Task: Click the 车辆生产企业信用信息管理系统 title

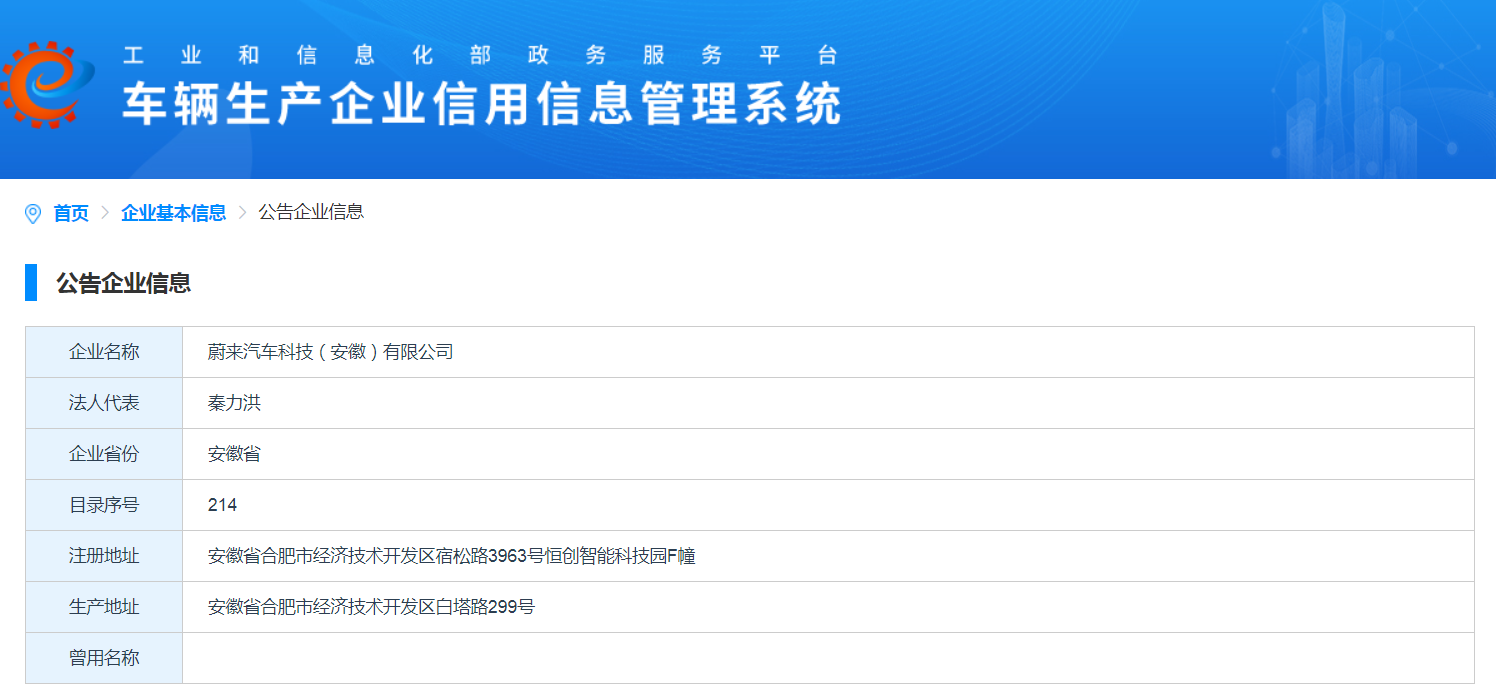Action: (x=482, y=104)
